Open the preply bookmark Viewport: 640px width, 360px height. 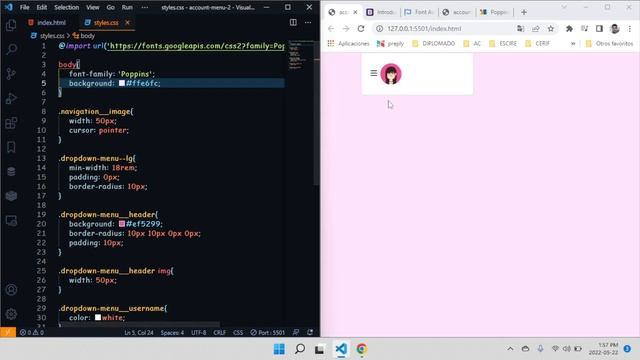(390, 43)
